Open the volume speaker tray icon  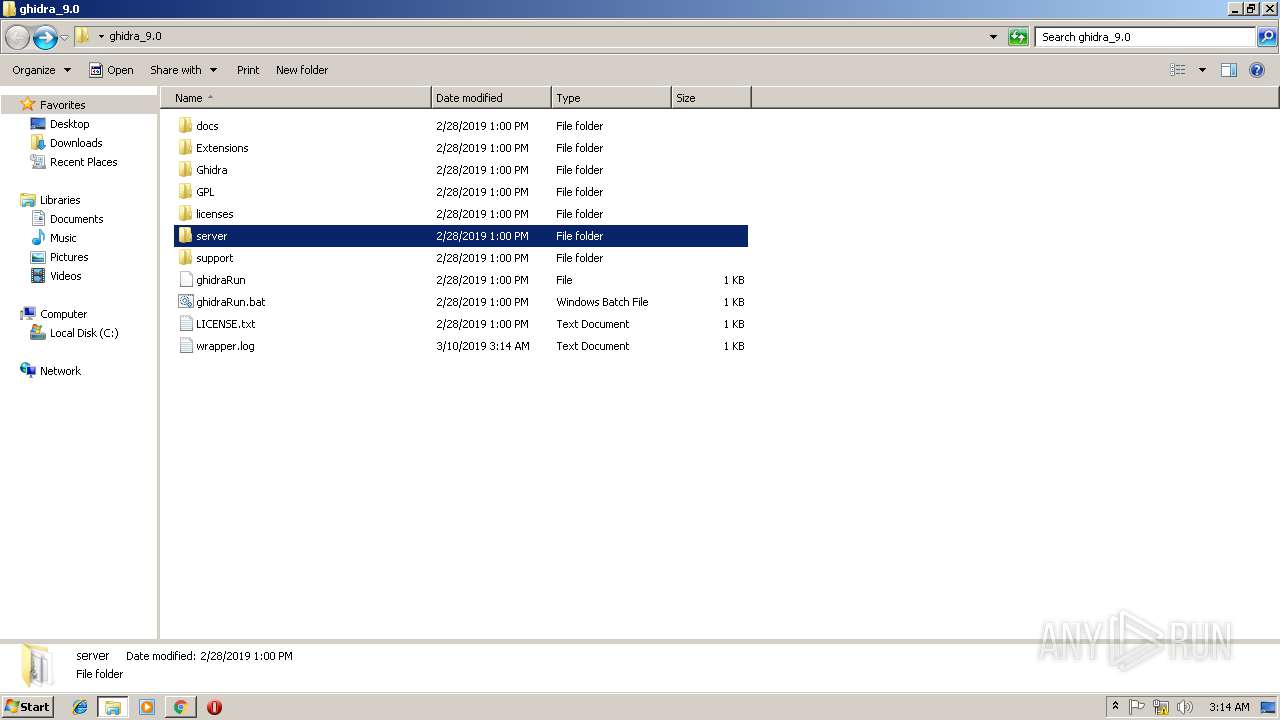(1185, 707)
